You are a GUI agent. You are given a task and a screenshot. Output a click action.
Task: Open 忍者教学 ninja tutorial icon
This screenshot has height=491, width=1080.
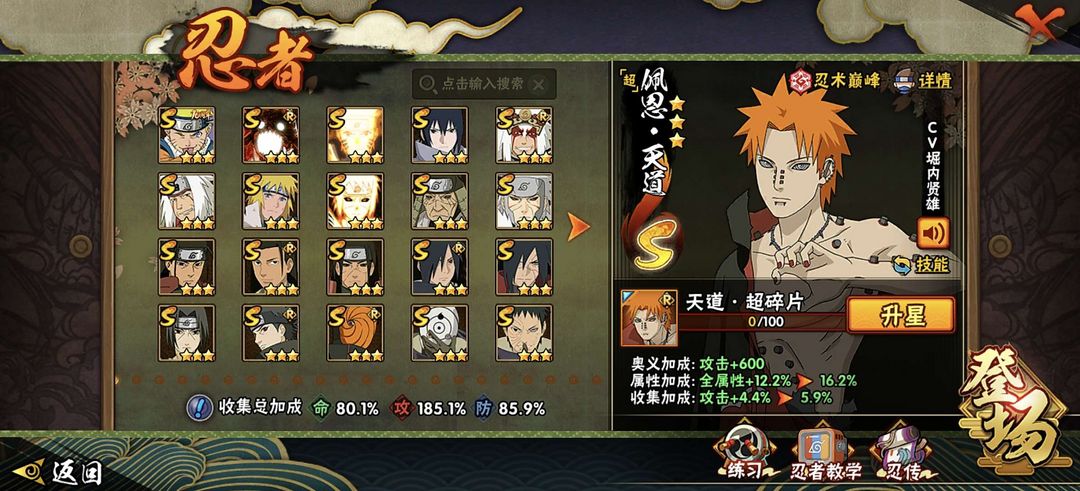tap(825, 453)
